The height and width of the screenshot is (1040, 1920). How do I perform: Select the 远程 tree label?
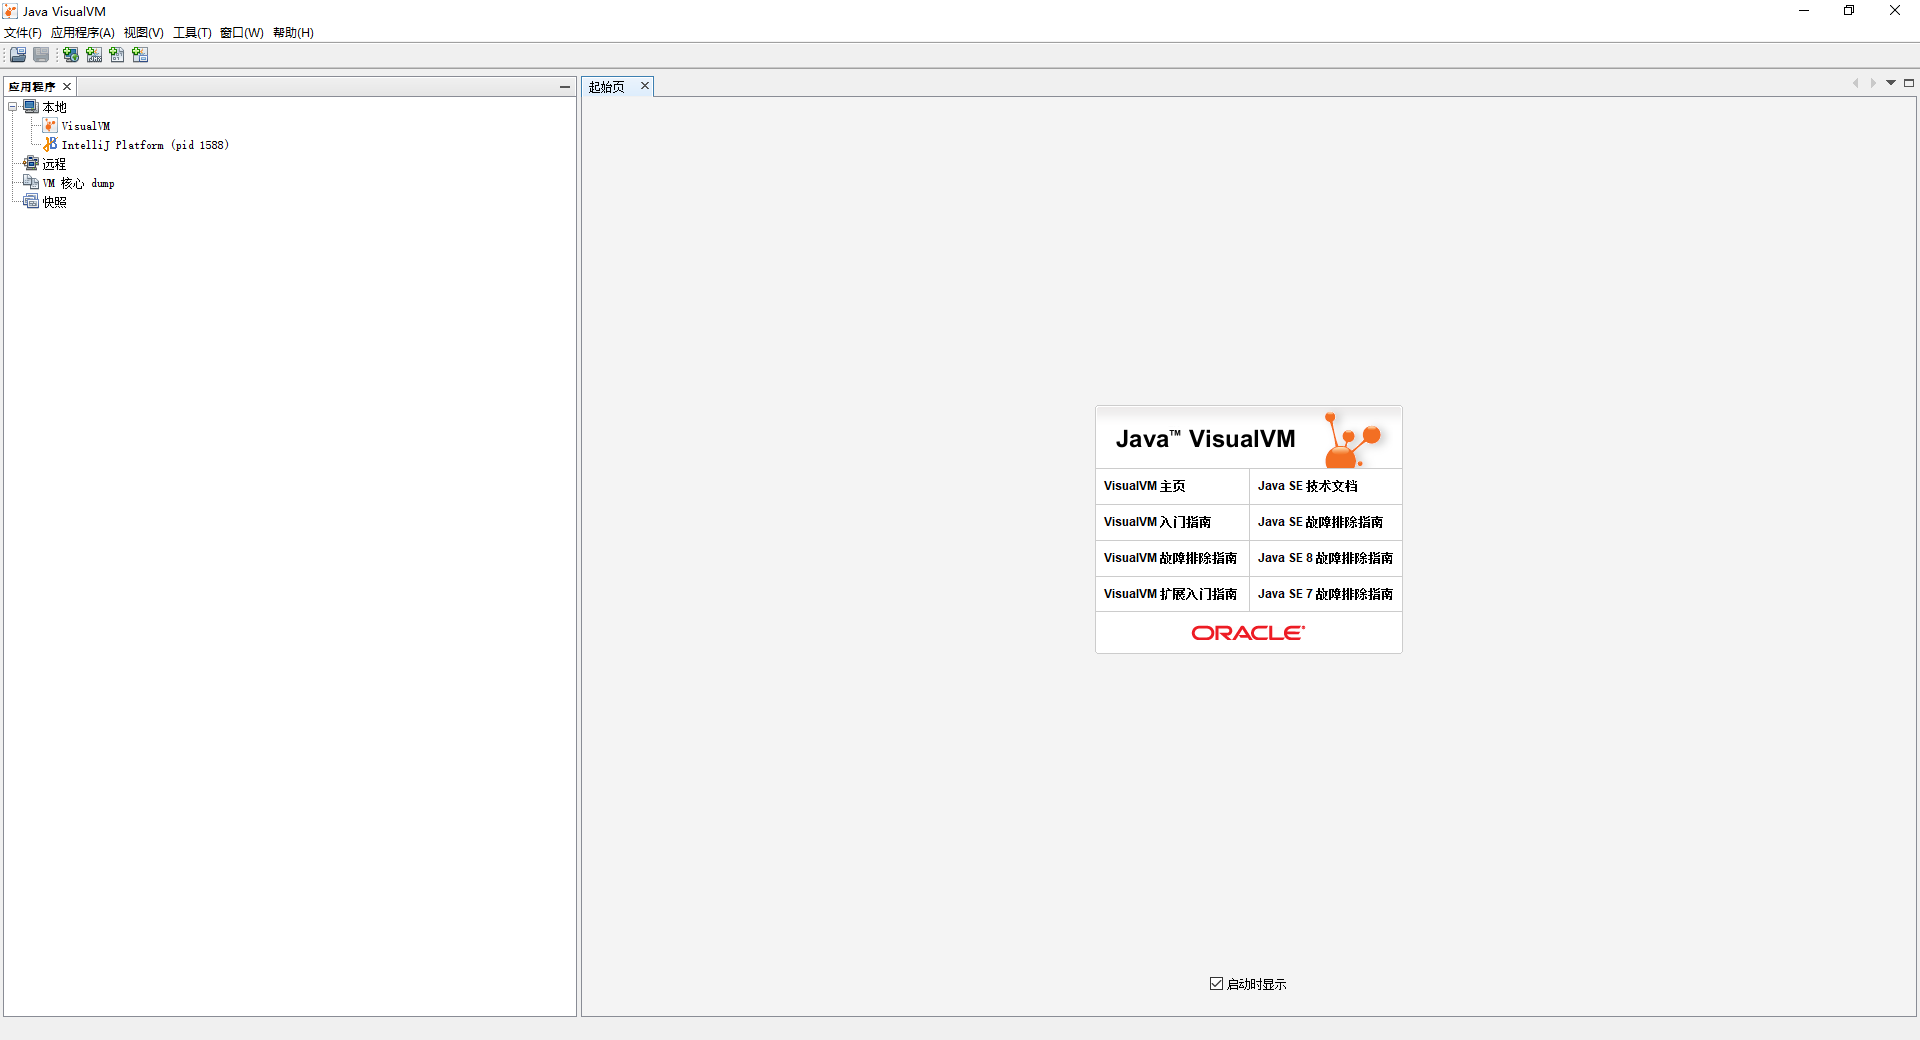(x=54, y=164)
